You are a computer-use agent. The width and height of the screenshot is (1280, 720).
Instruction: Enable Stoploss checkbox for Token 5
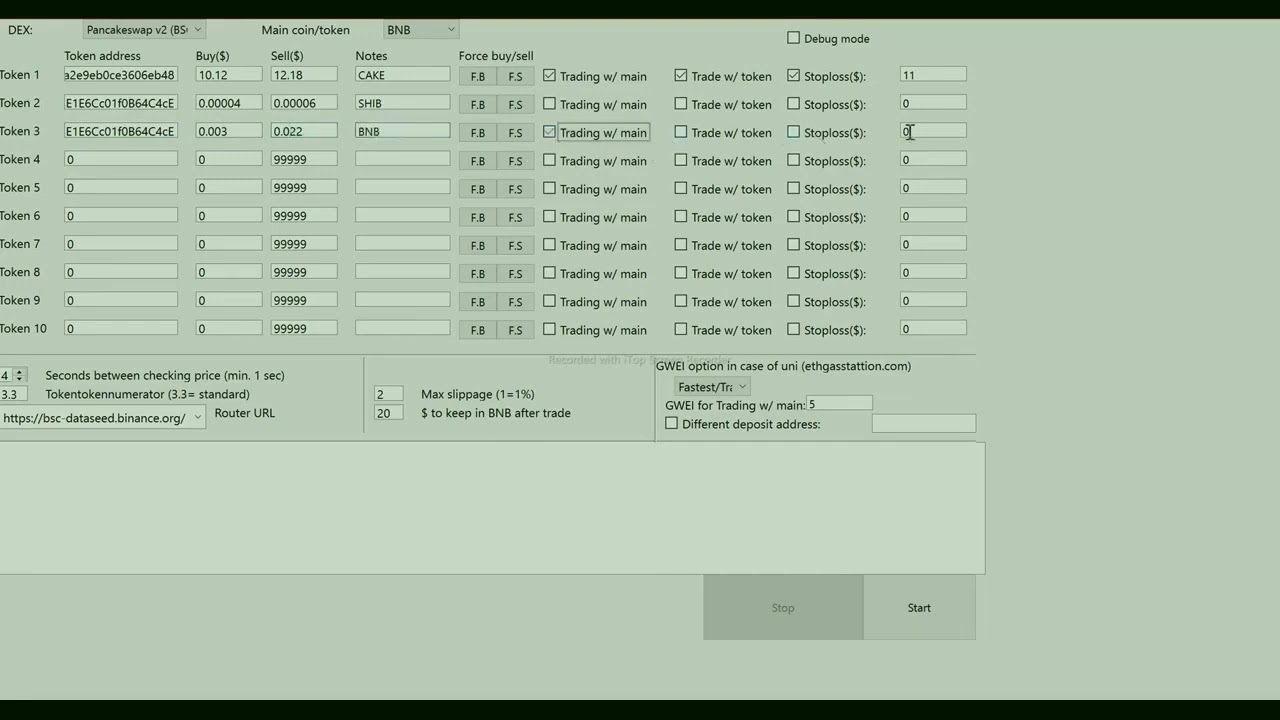coord(794,188)
